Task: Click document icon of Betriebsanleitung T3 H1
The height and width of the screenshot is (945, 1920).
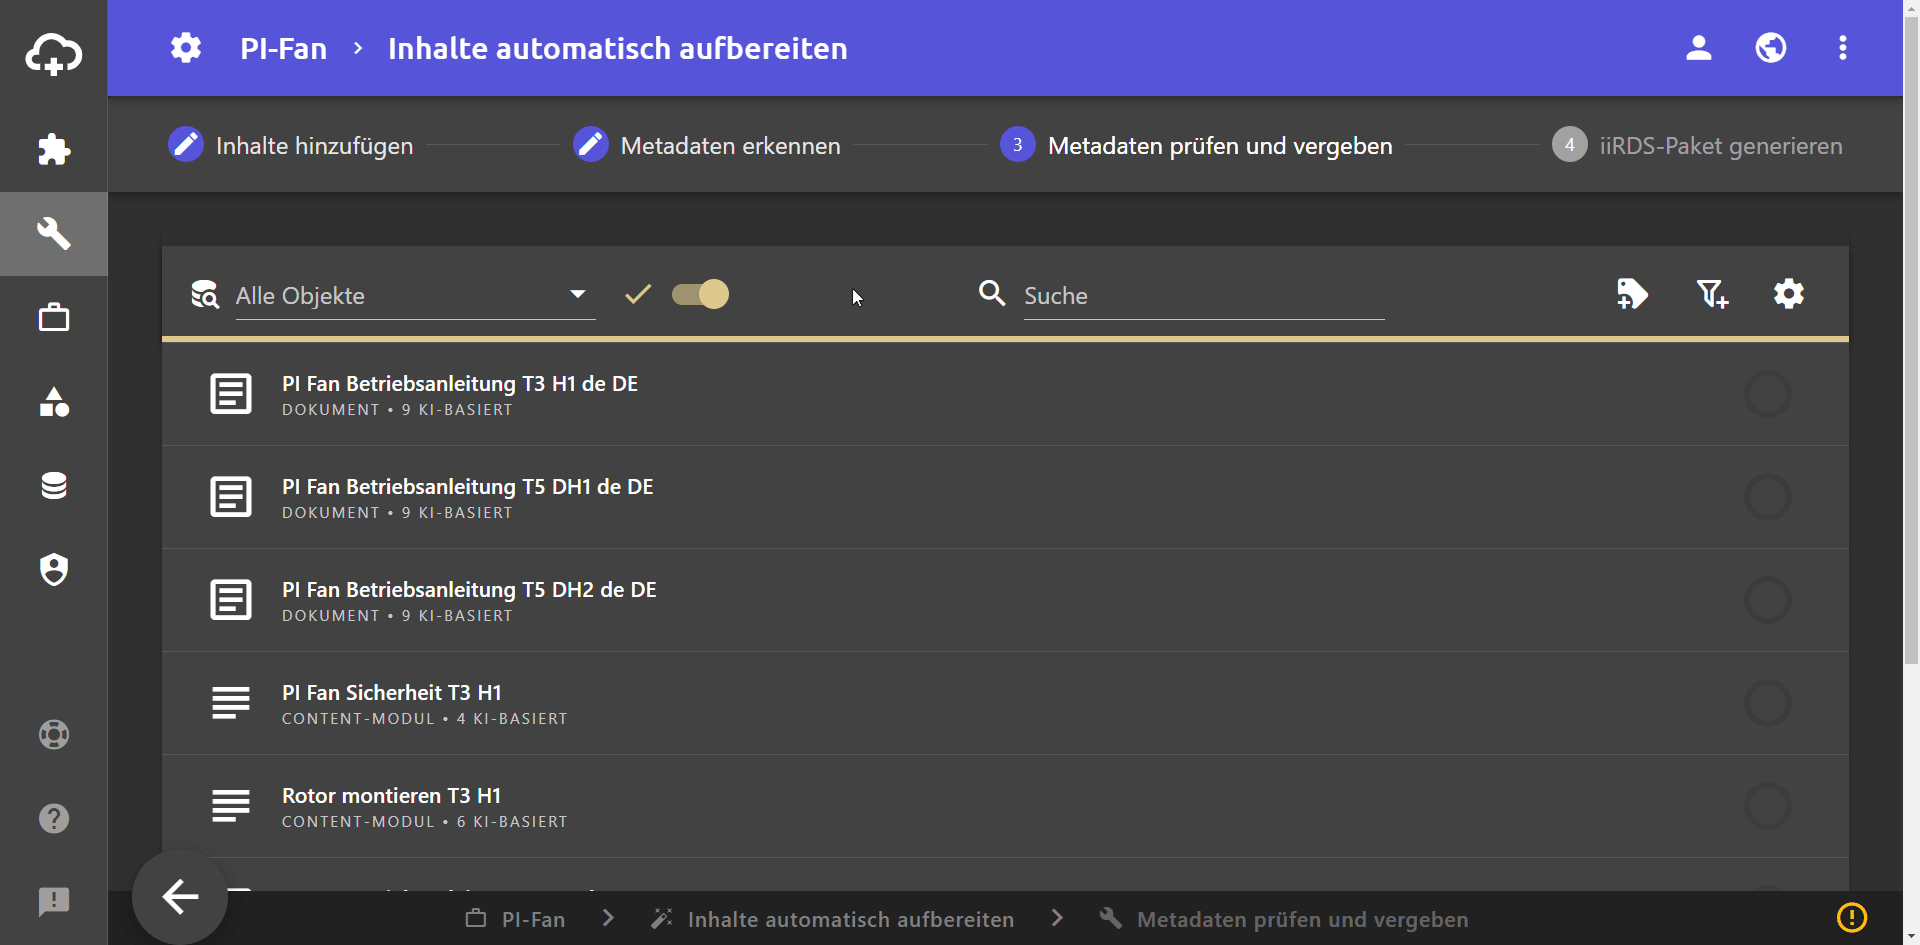Action: [x=231, y=394]
